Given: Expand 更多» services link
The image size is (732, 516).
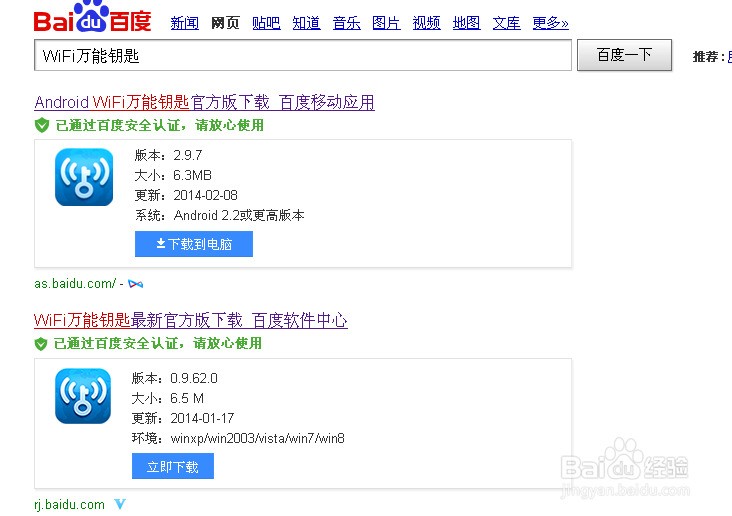Looking at the screenshot, I should pyautogui.click(x=550, y=23).
